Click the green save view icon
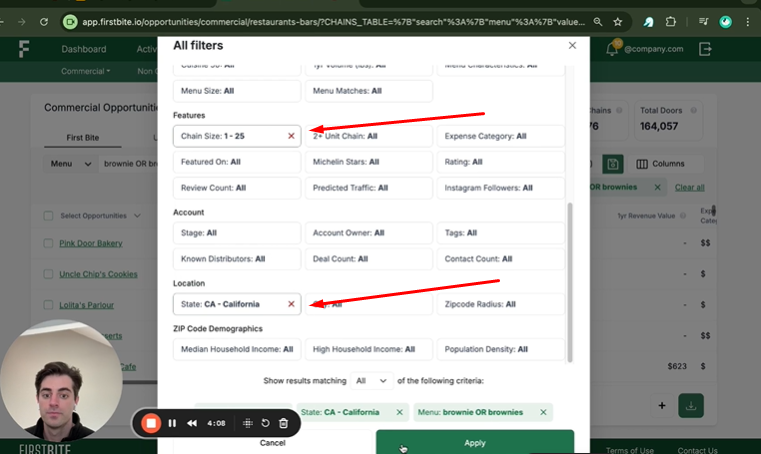This screenshot has height=454, width=761. [612, 164]
